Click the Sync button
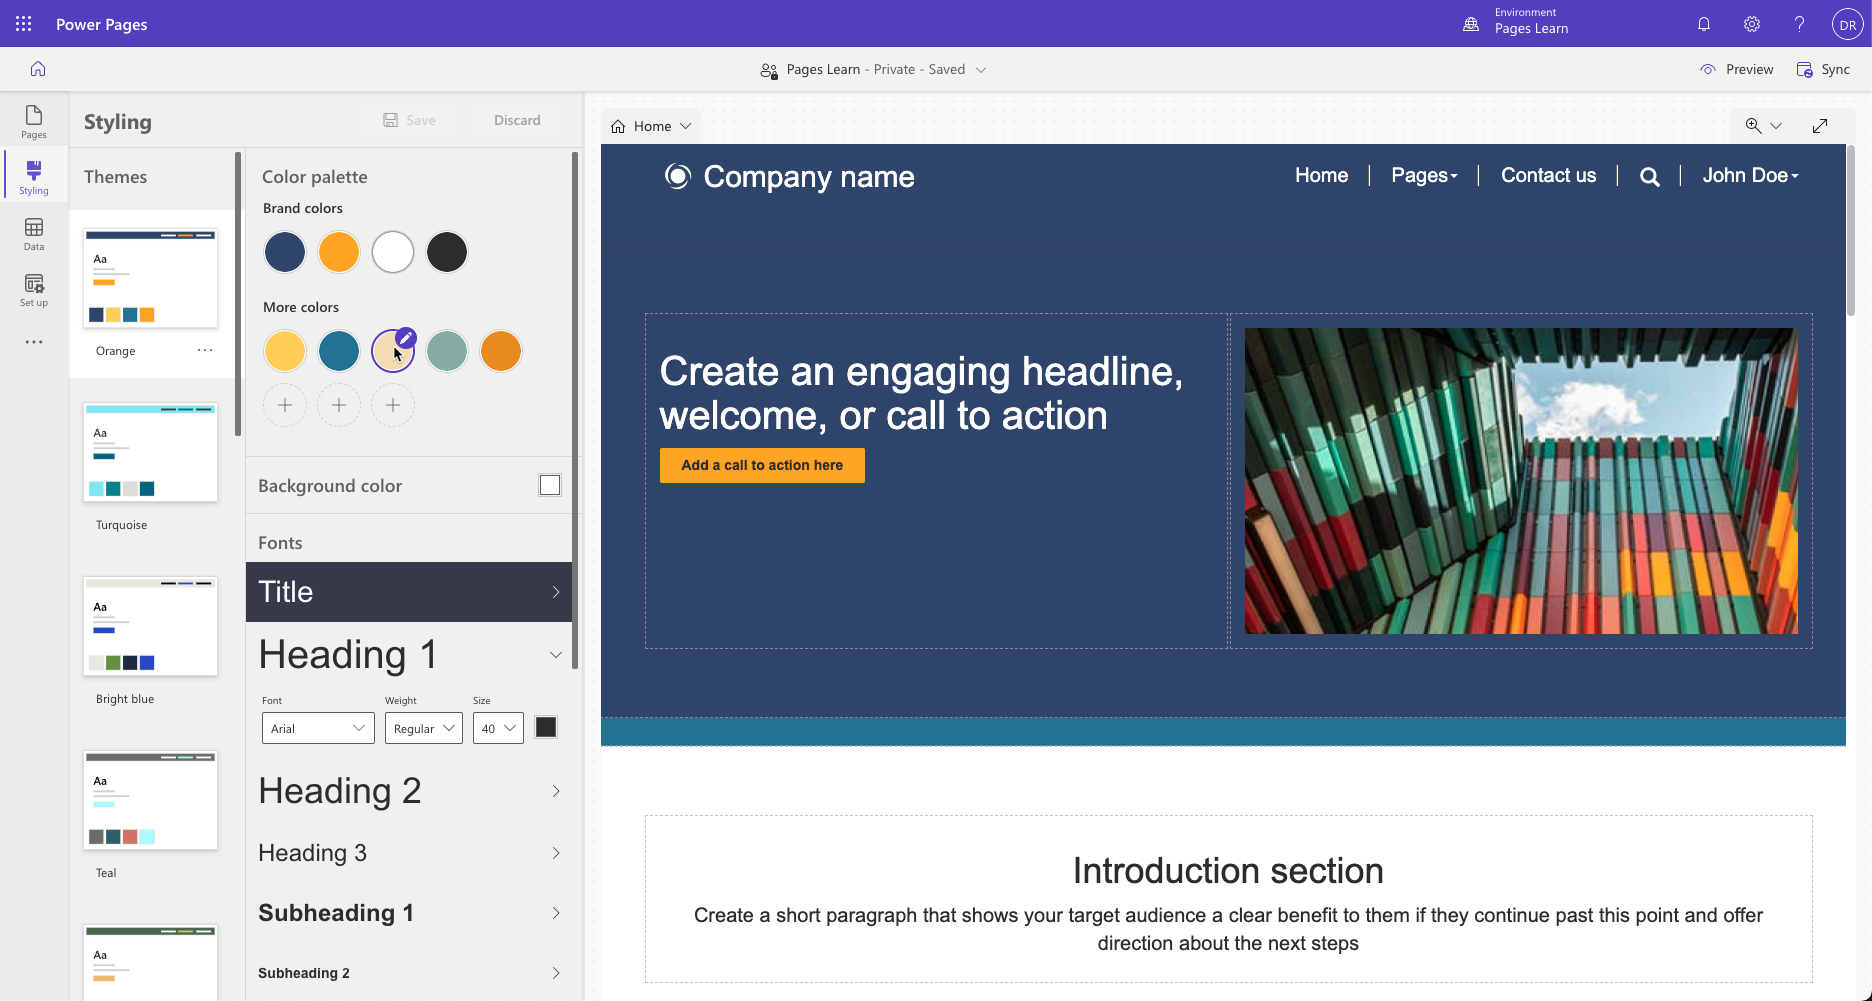The width and height of the screenshot is (1872, 1001). click(x=1824, y=69)
